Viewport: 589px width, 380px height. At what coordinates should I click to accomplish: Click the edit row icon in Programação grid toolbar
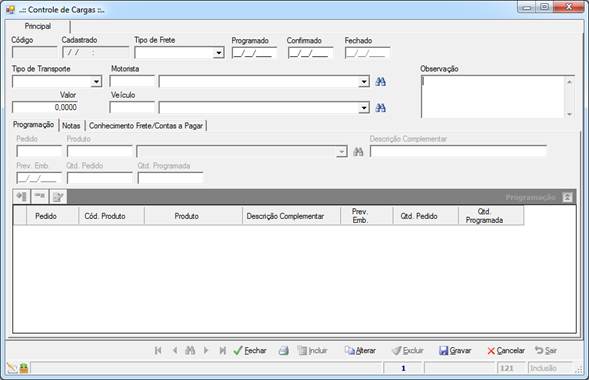tap(58, 196)
